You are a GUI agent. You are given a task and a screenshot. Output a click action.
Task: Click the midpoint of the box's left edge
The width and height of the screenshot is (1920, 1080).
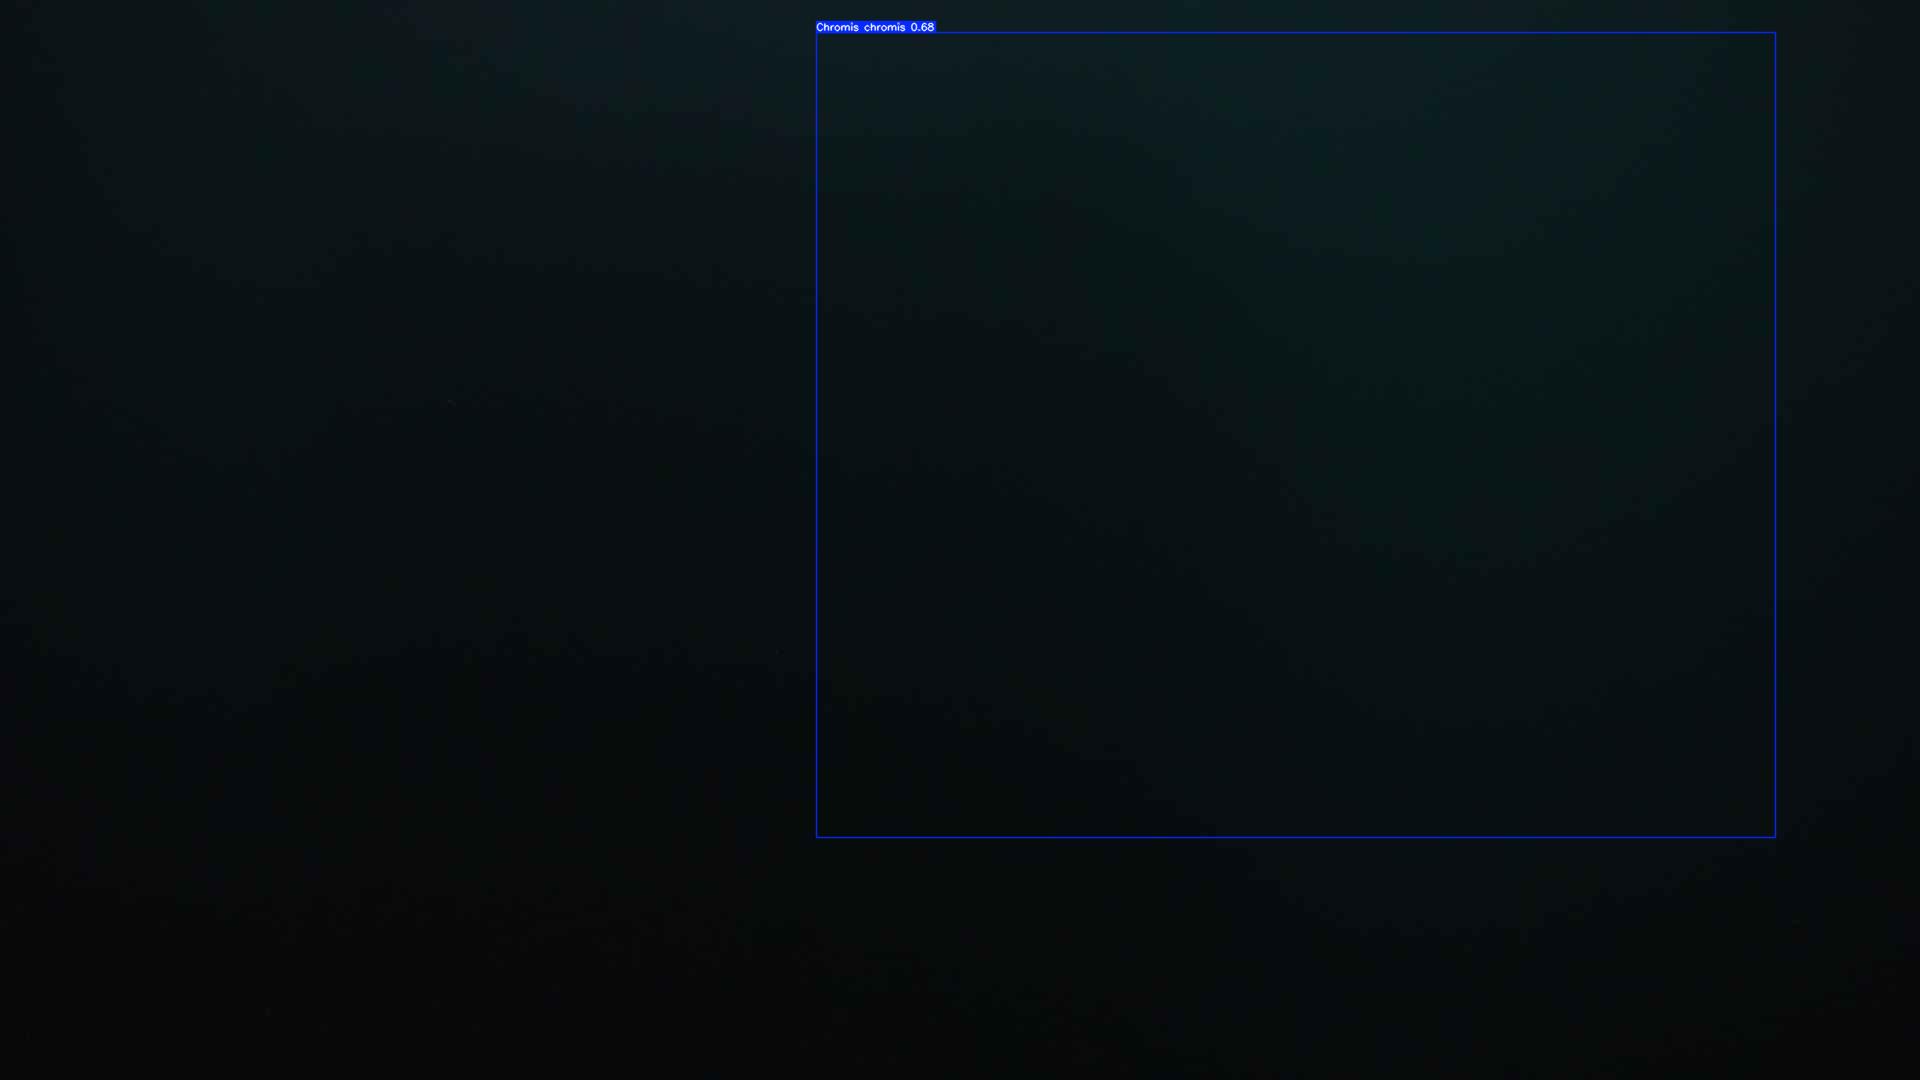[x=817, y=435]
